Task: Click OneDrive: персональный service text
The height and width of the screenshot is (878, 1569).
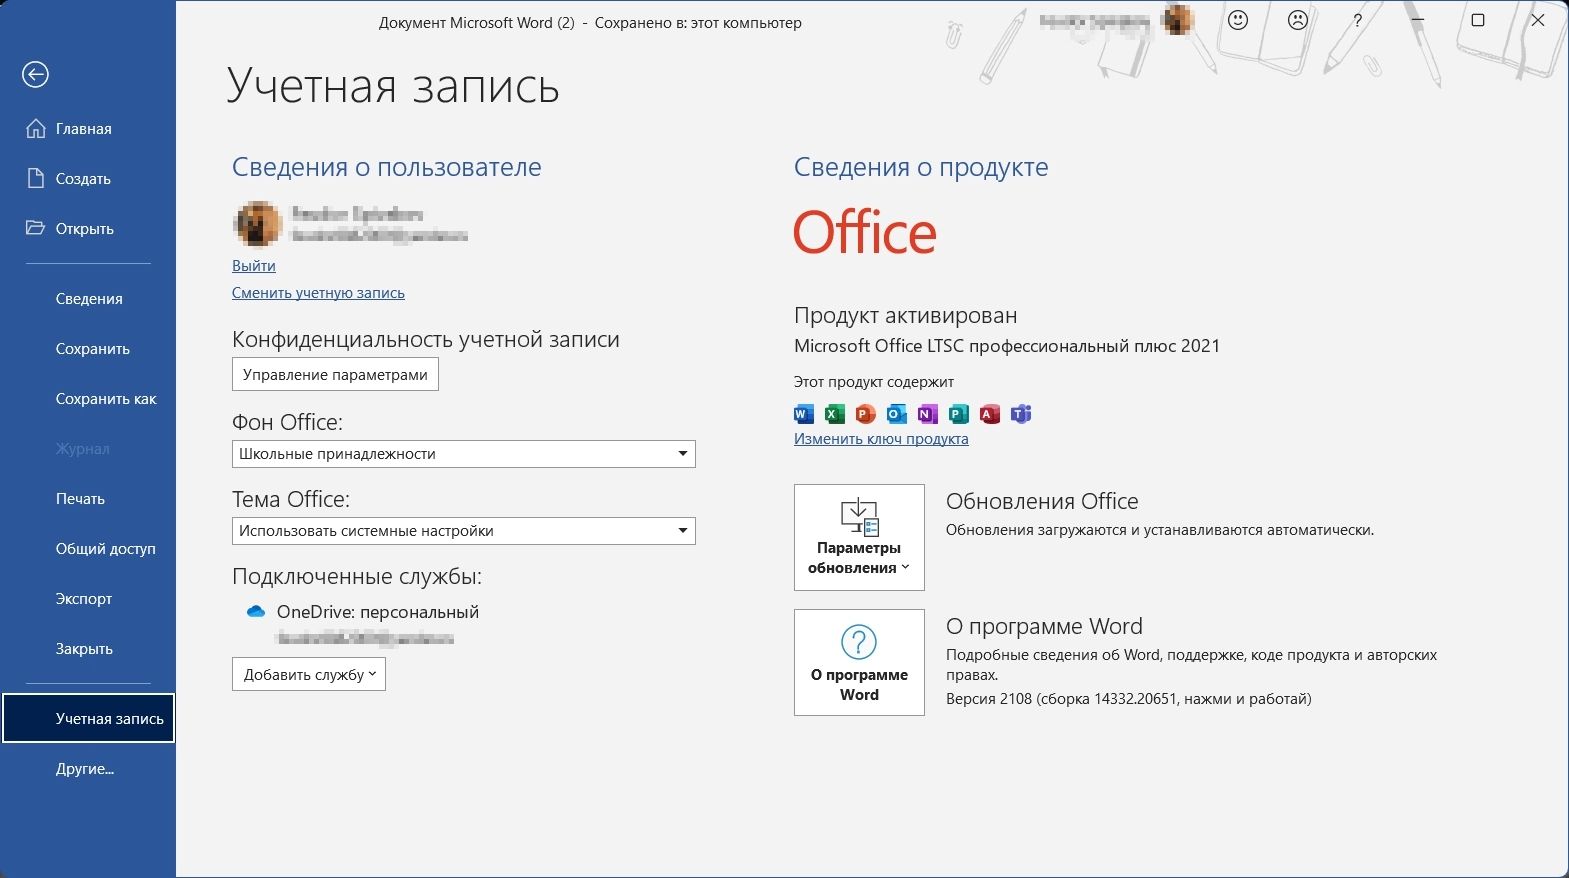Action: [x=378, y=612]
